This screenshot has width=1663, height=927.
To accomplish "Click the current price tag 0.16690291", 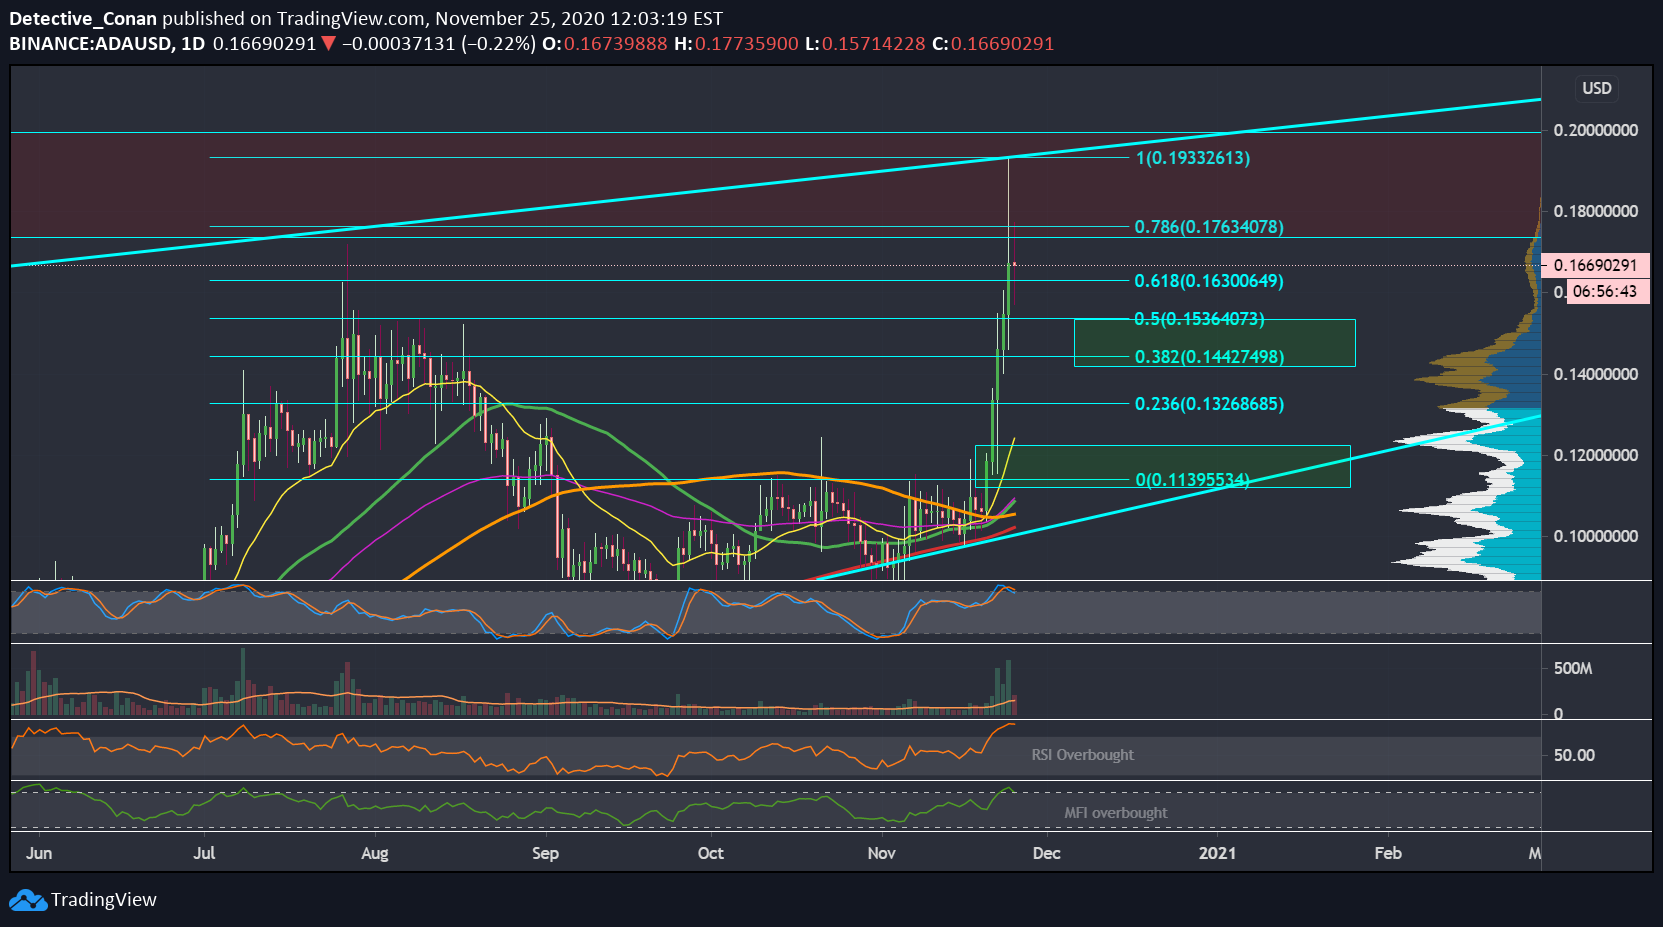I will [1595, 265].
